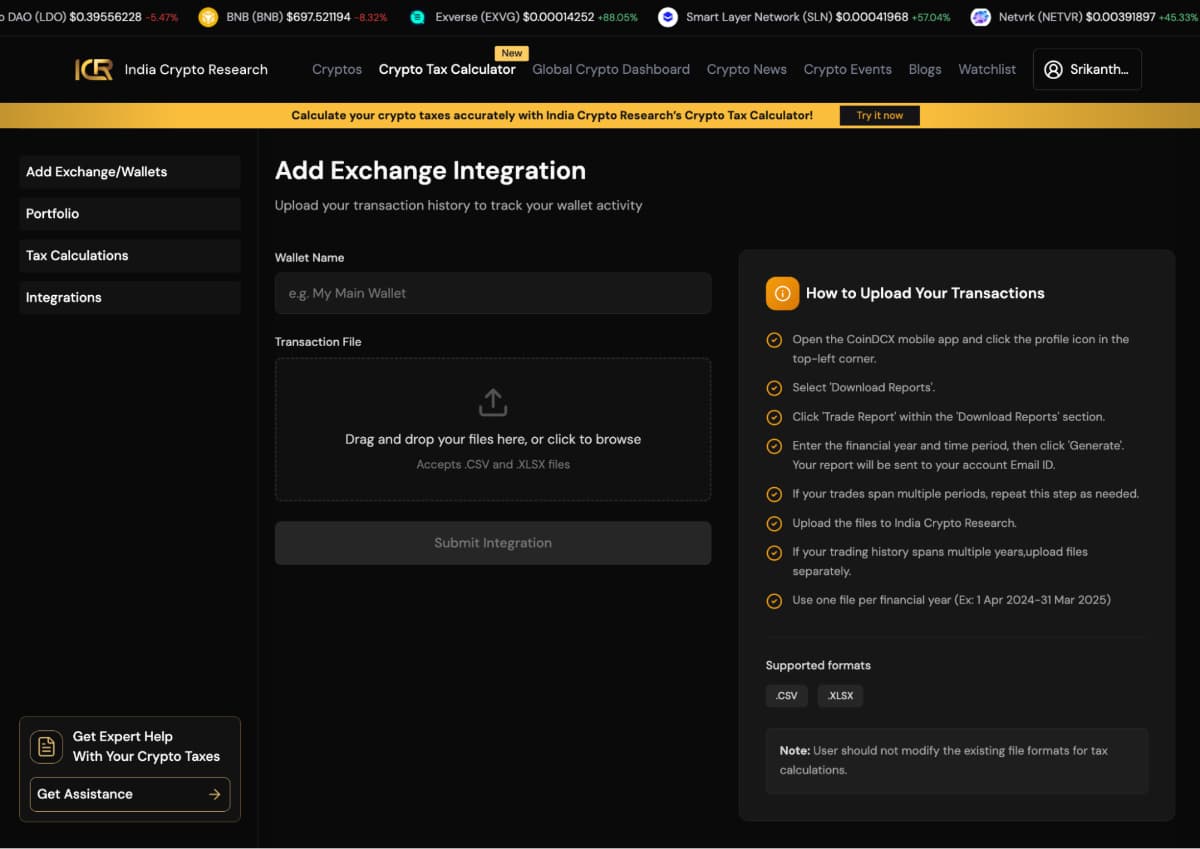This screenshot has height=849, width=1200.
Task: Select the .CSV supported format chip
Action: (x=787, y=696)
